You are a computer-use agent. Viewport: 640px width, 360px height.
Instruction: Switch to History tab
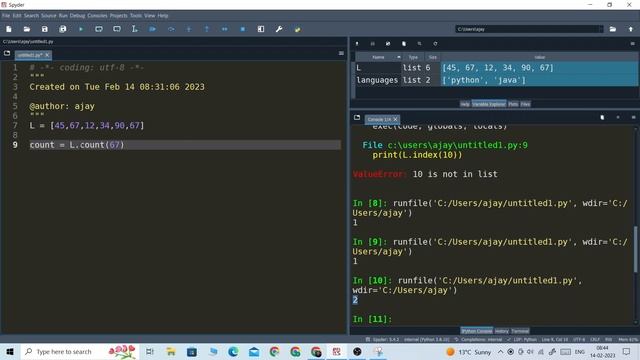[x=502, y=331]
